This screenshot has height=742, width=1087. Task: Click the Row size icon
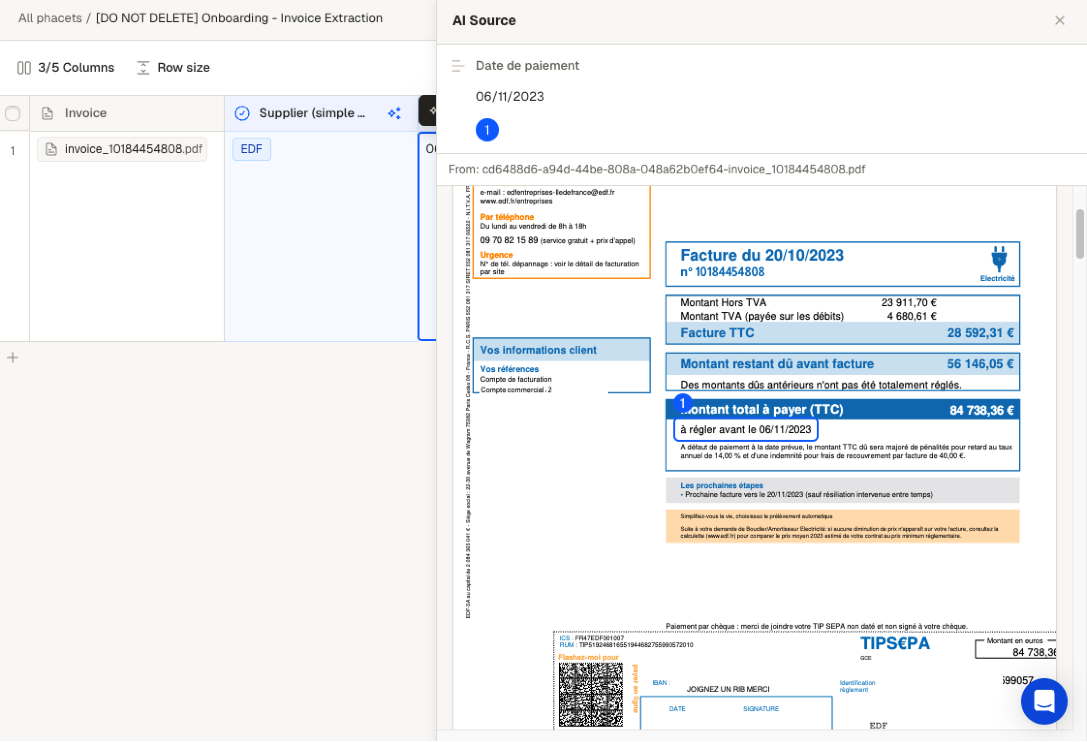click(143, 68)
